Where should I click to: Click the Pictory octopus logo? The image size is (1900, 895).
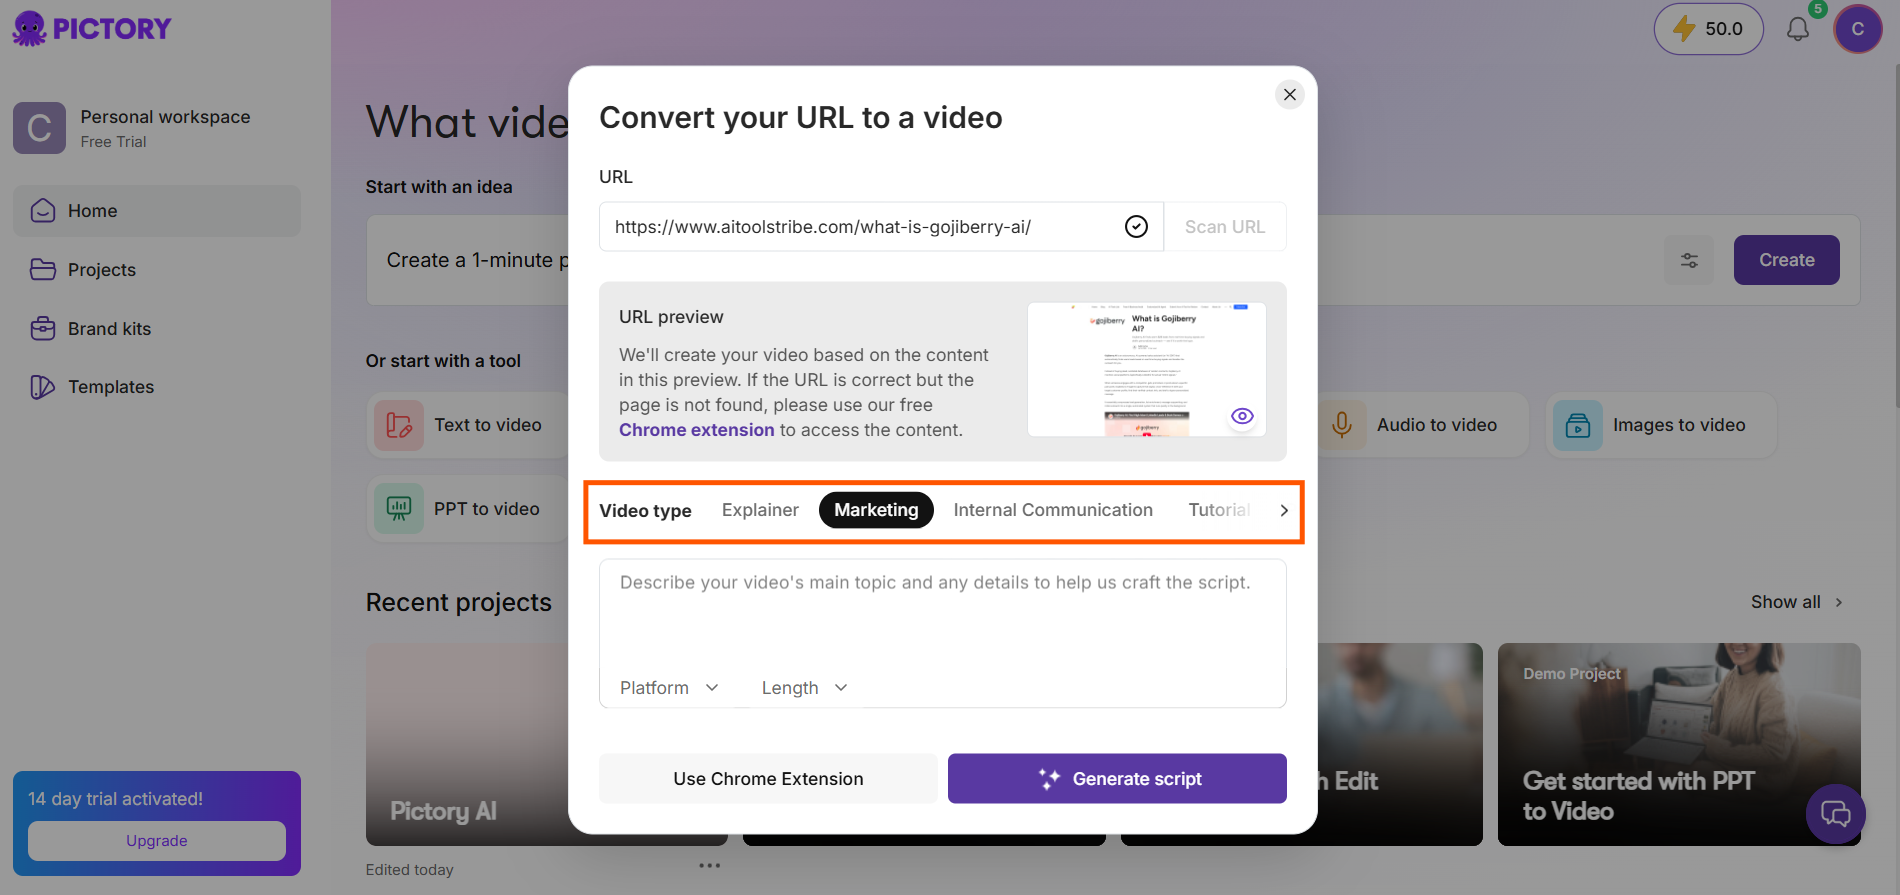pyautogui.click(x=30, y=28)
